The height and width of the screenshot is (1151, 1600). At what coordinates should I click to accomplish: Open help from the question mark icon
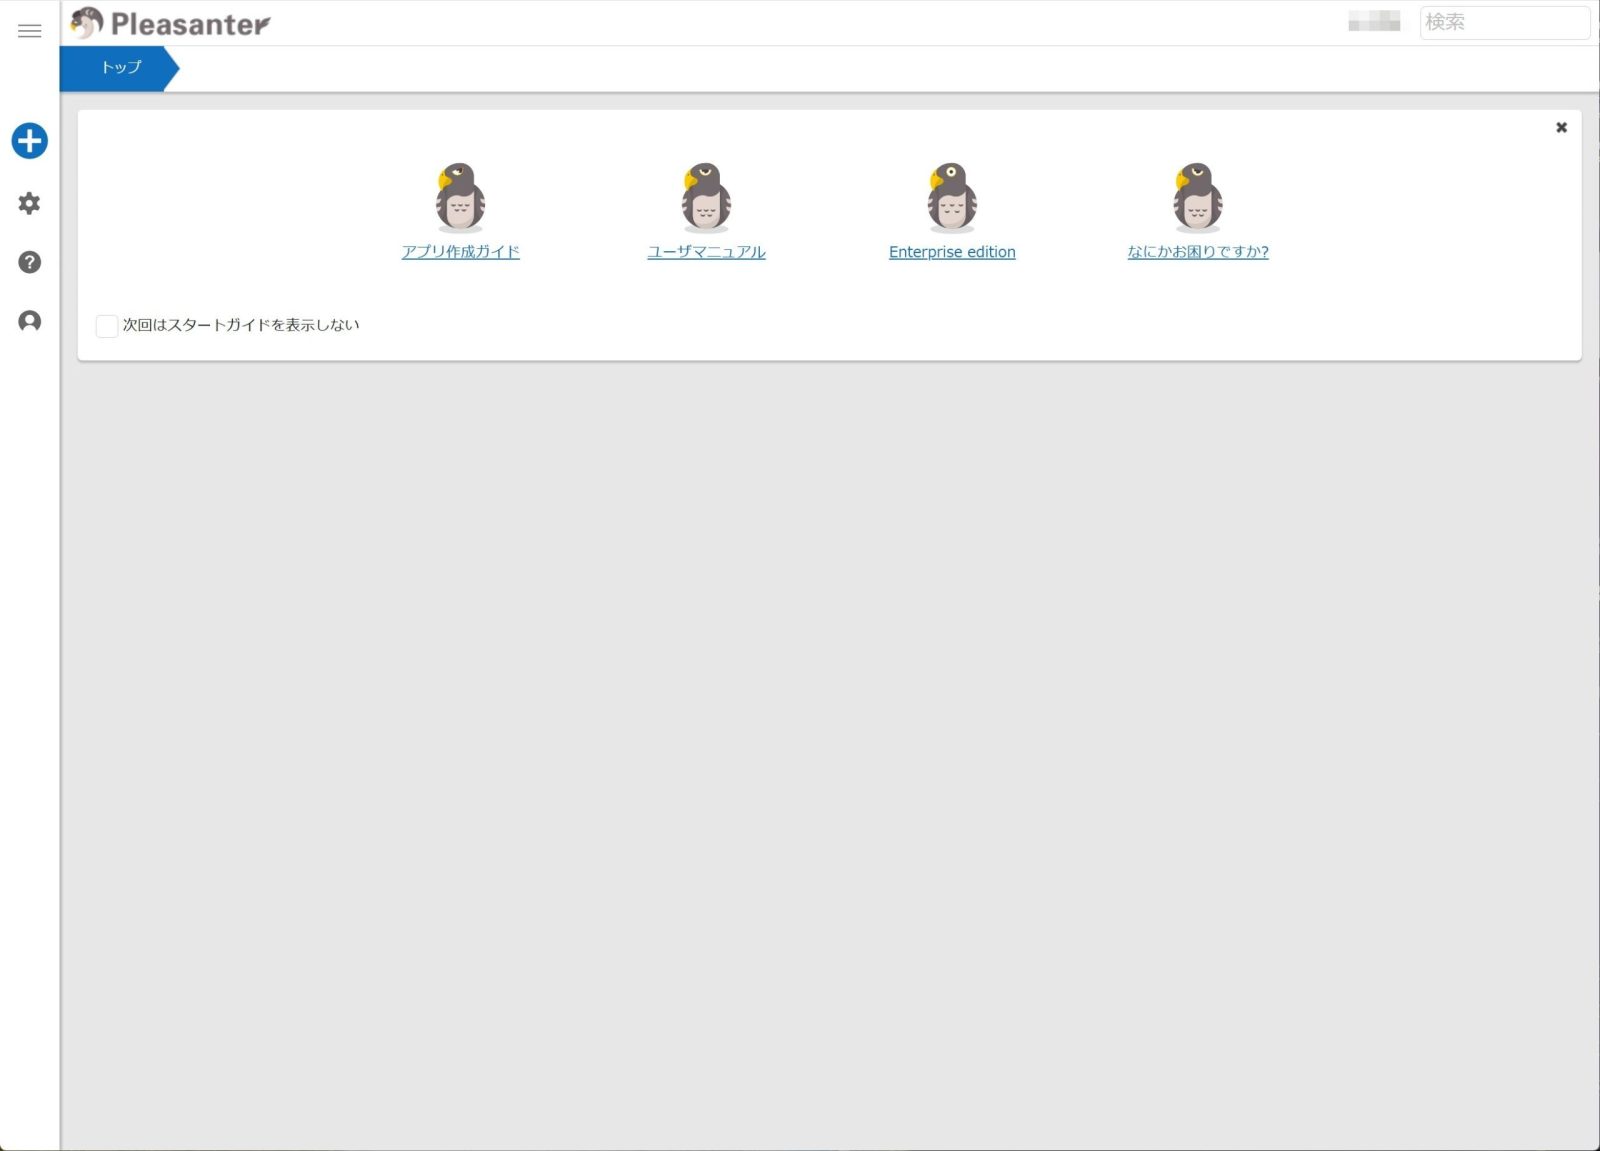(30, 262)
